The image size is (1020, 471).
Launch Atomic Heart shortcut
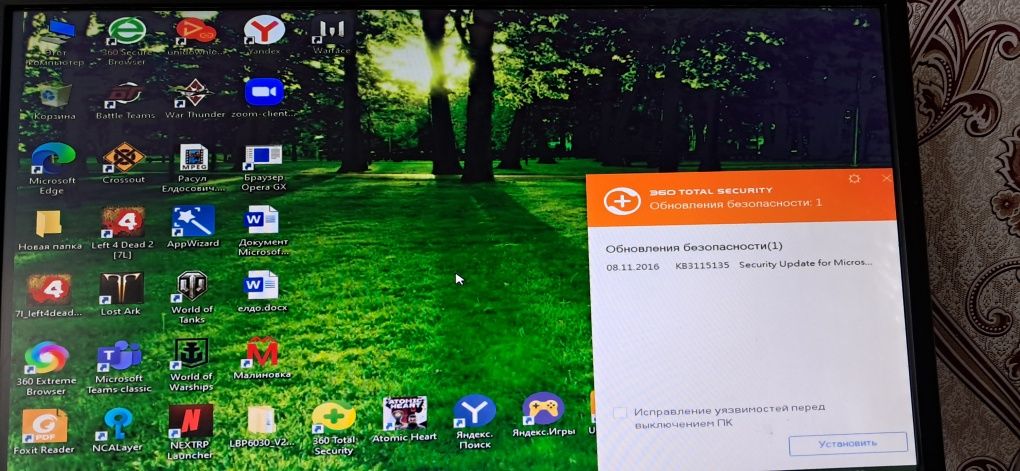coord(404,420)
